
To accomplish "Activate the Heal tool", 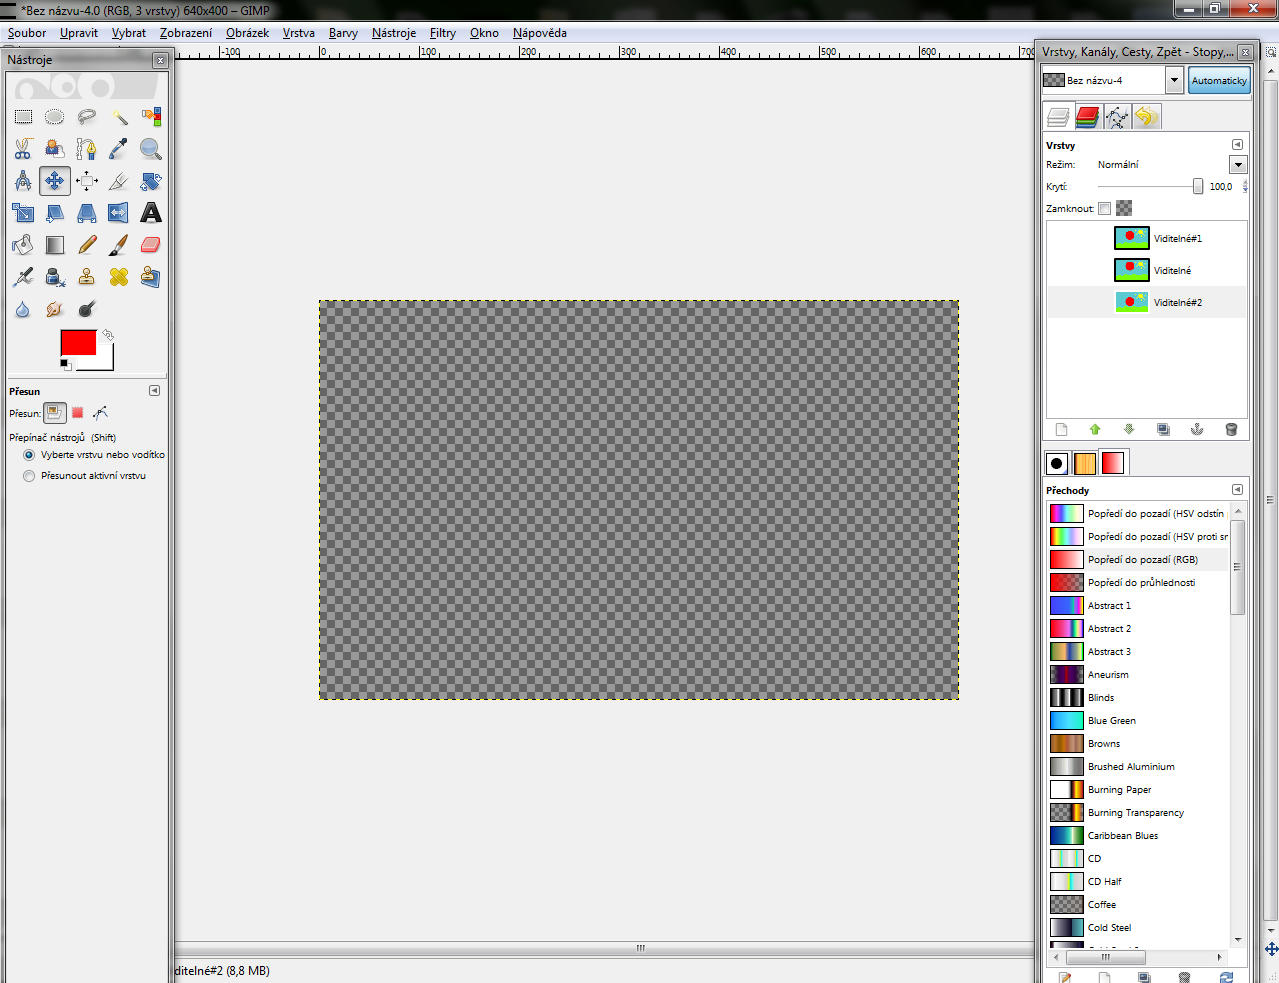I will pyautogui.click(x=119, y=277).
